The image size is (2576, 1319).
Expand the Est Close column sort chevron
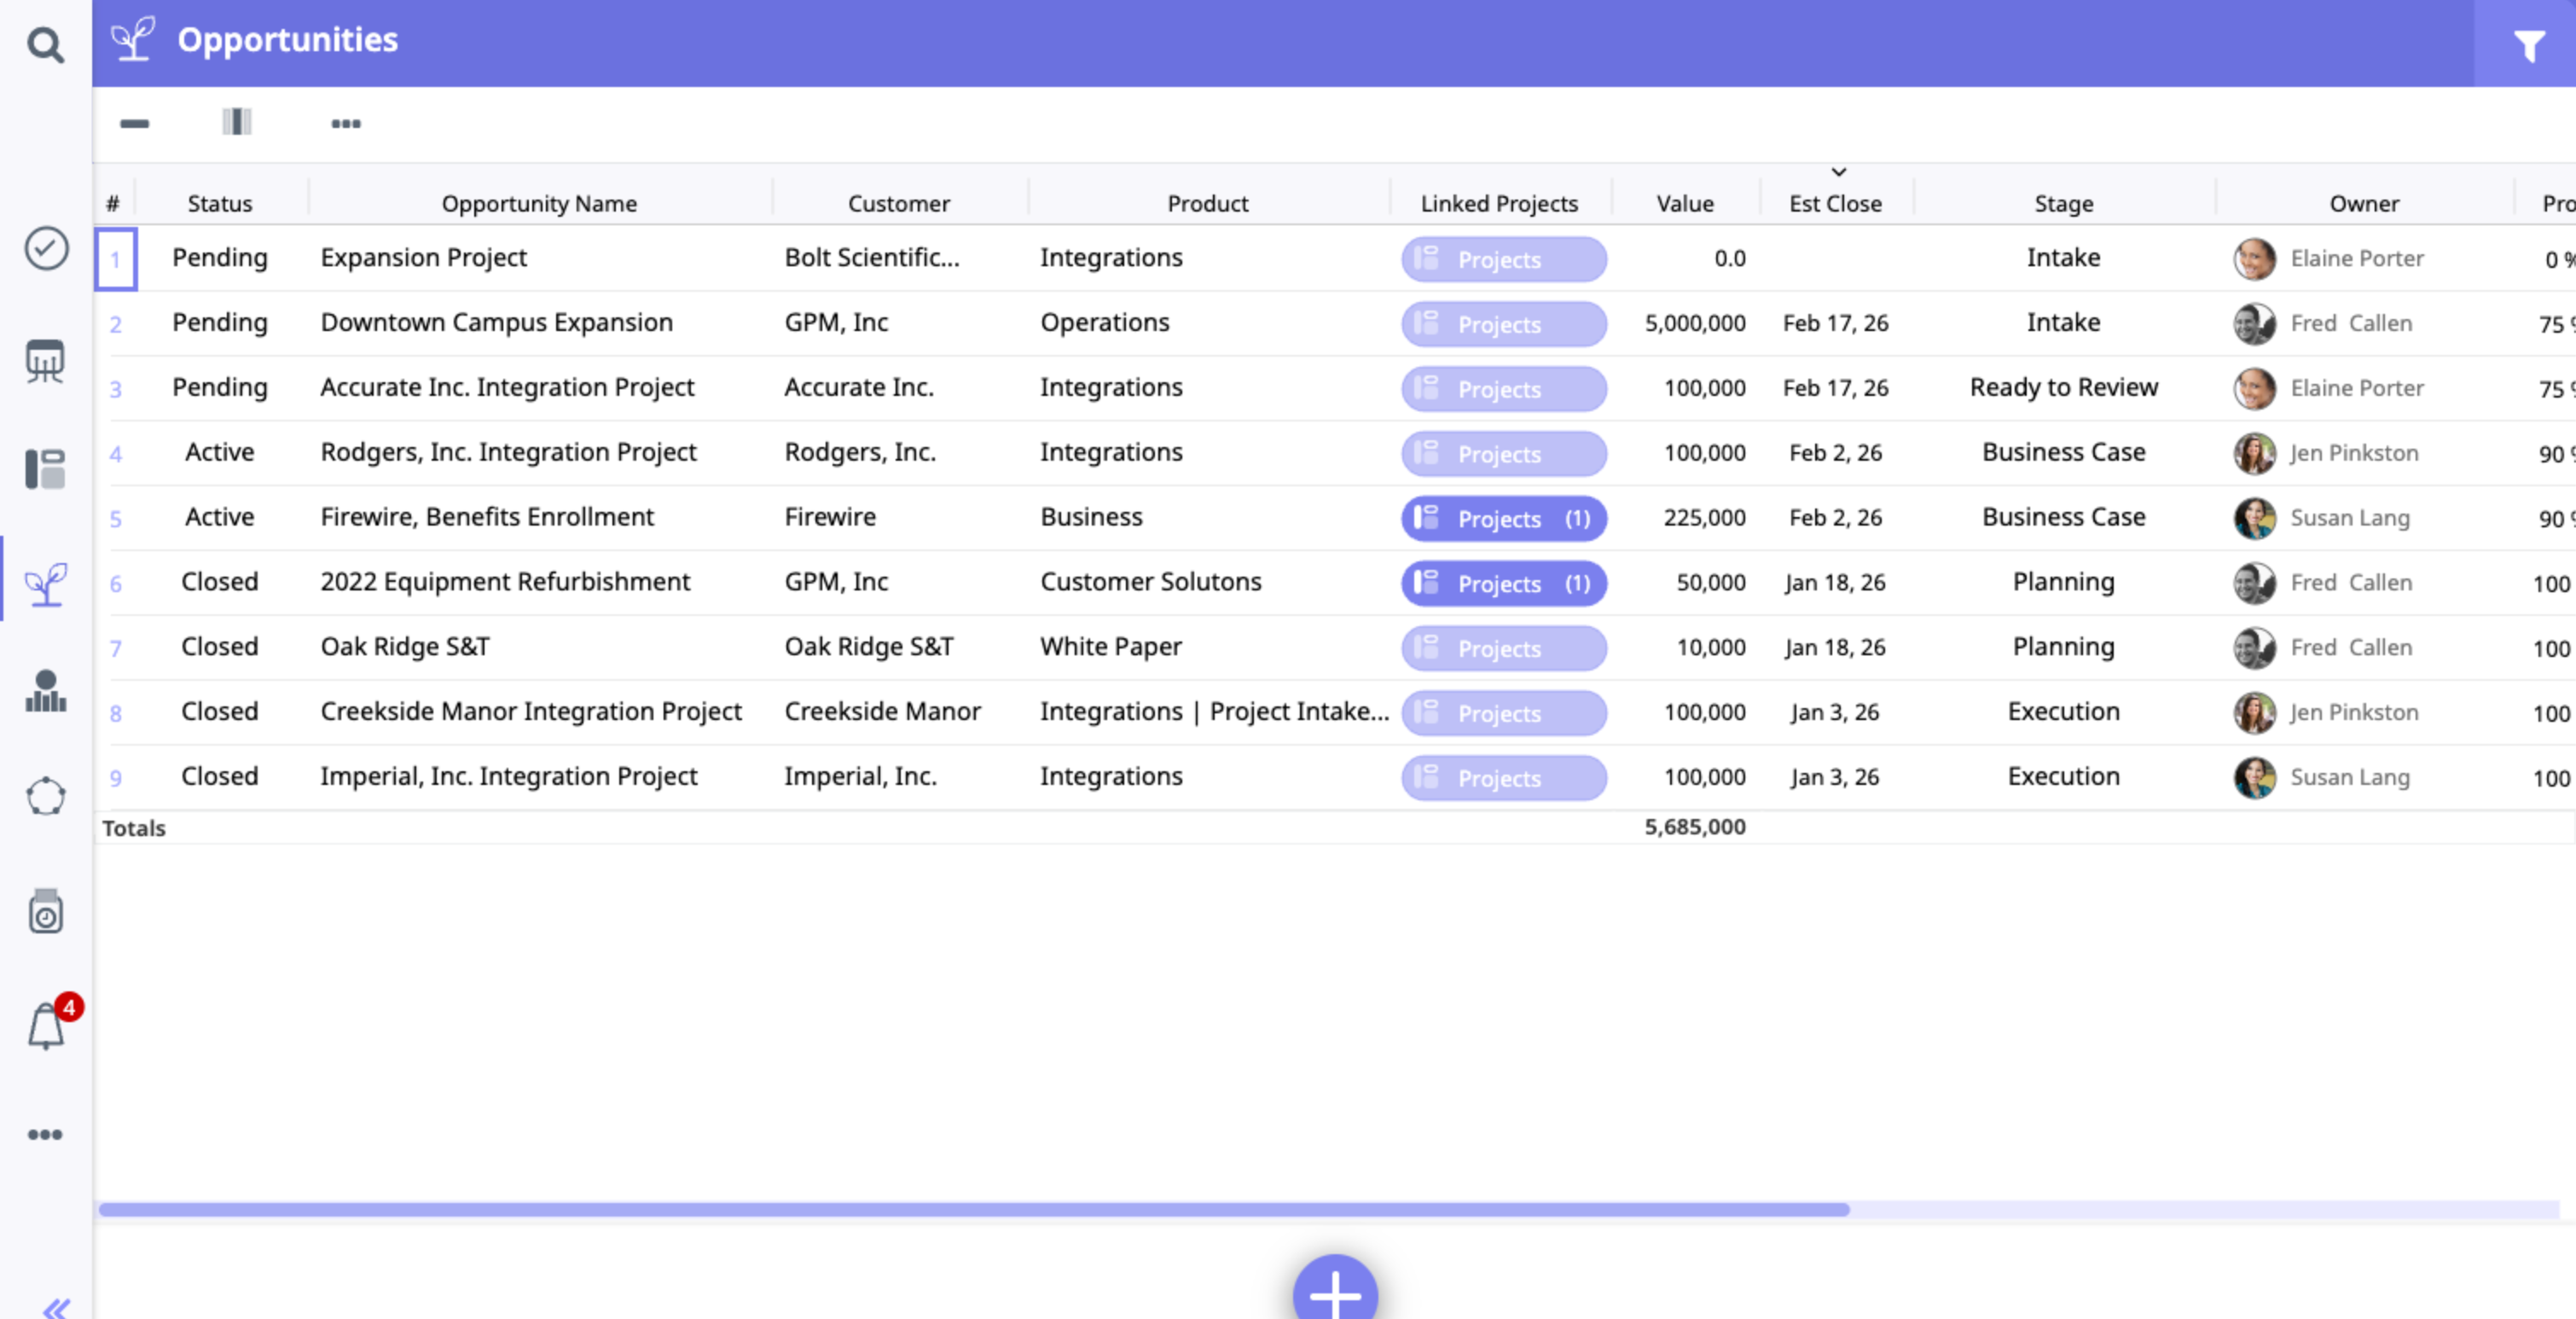[x=1838, y=172]
